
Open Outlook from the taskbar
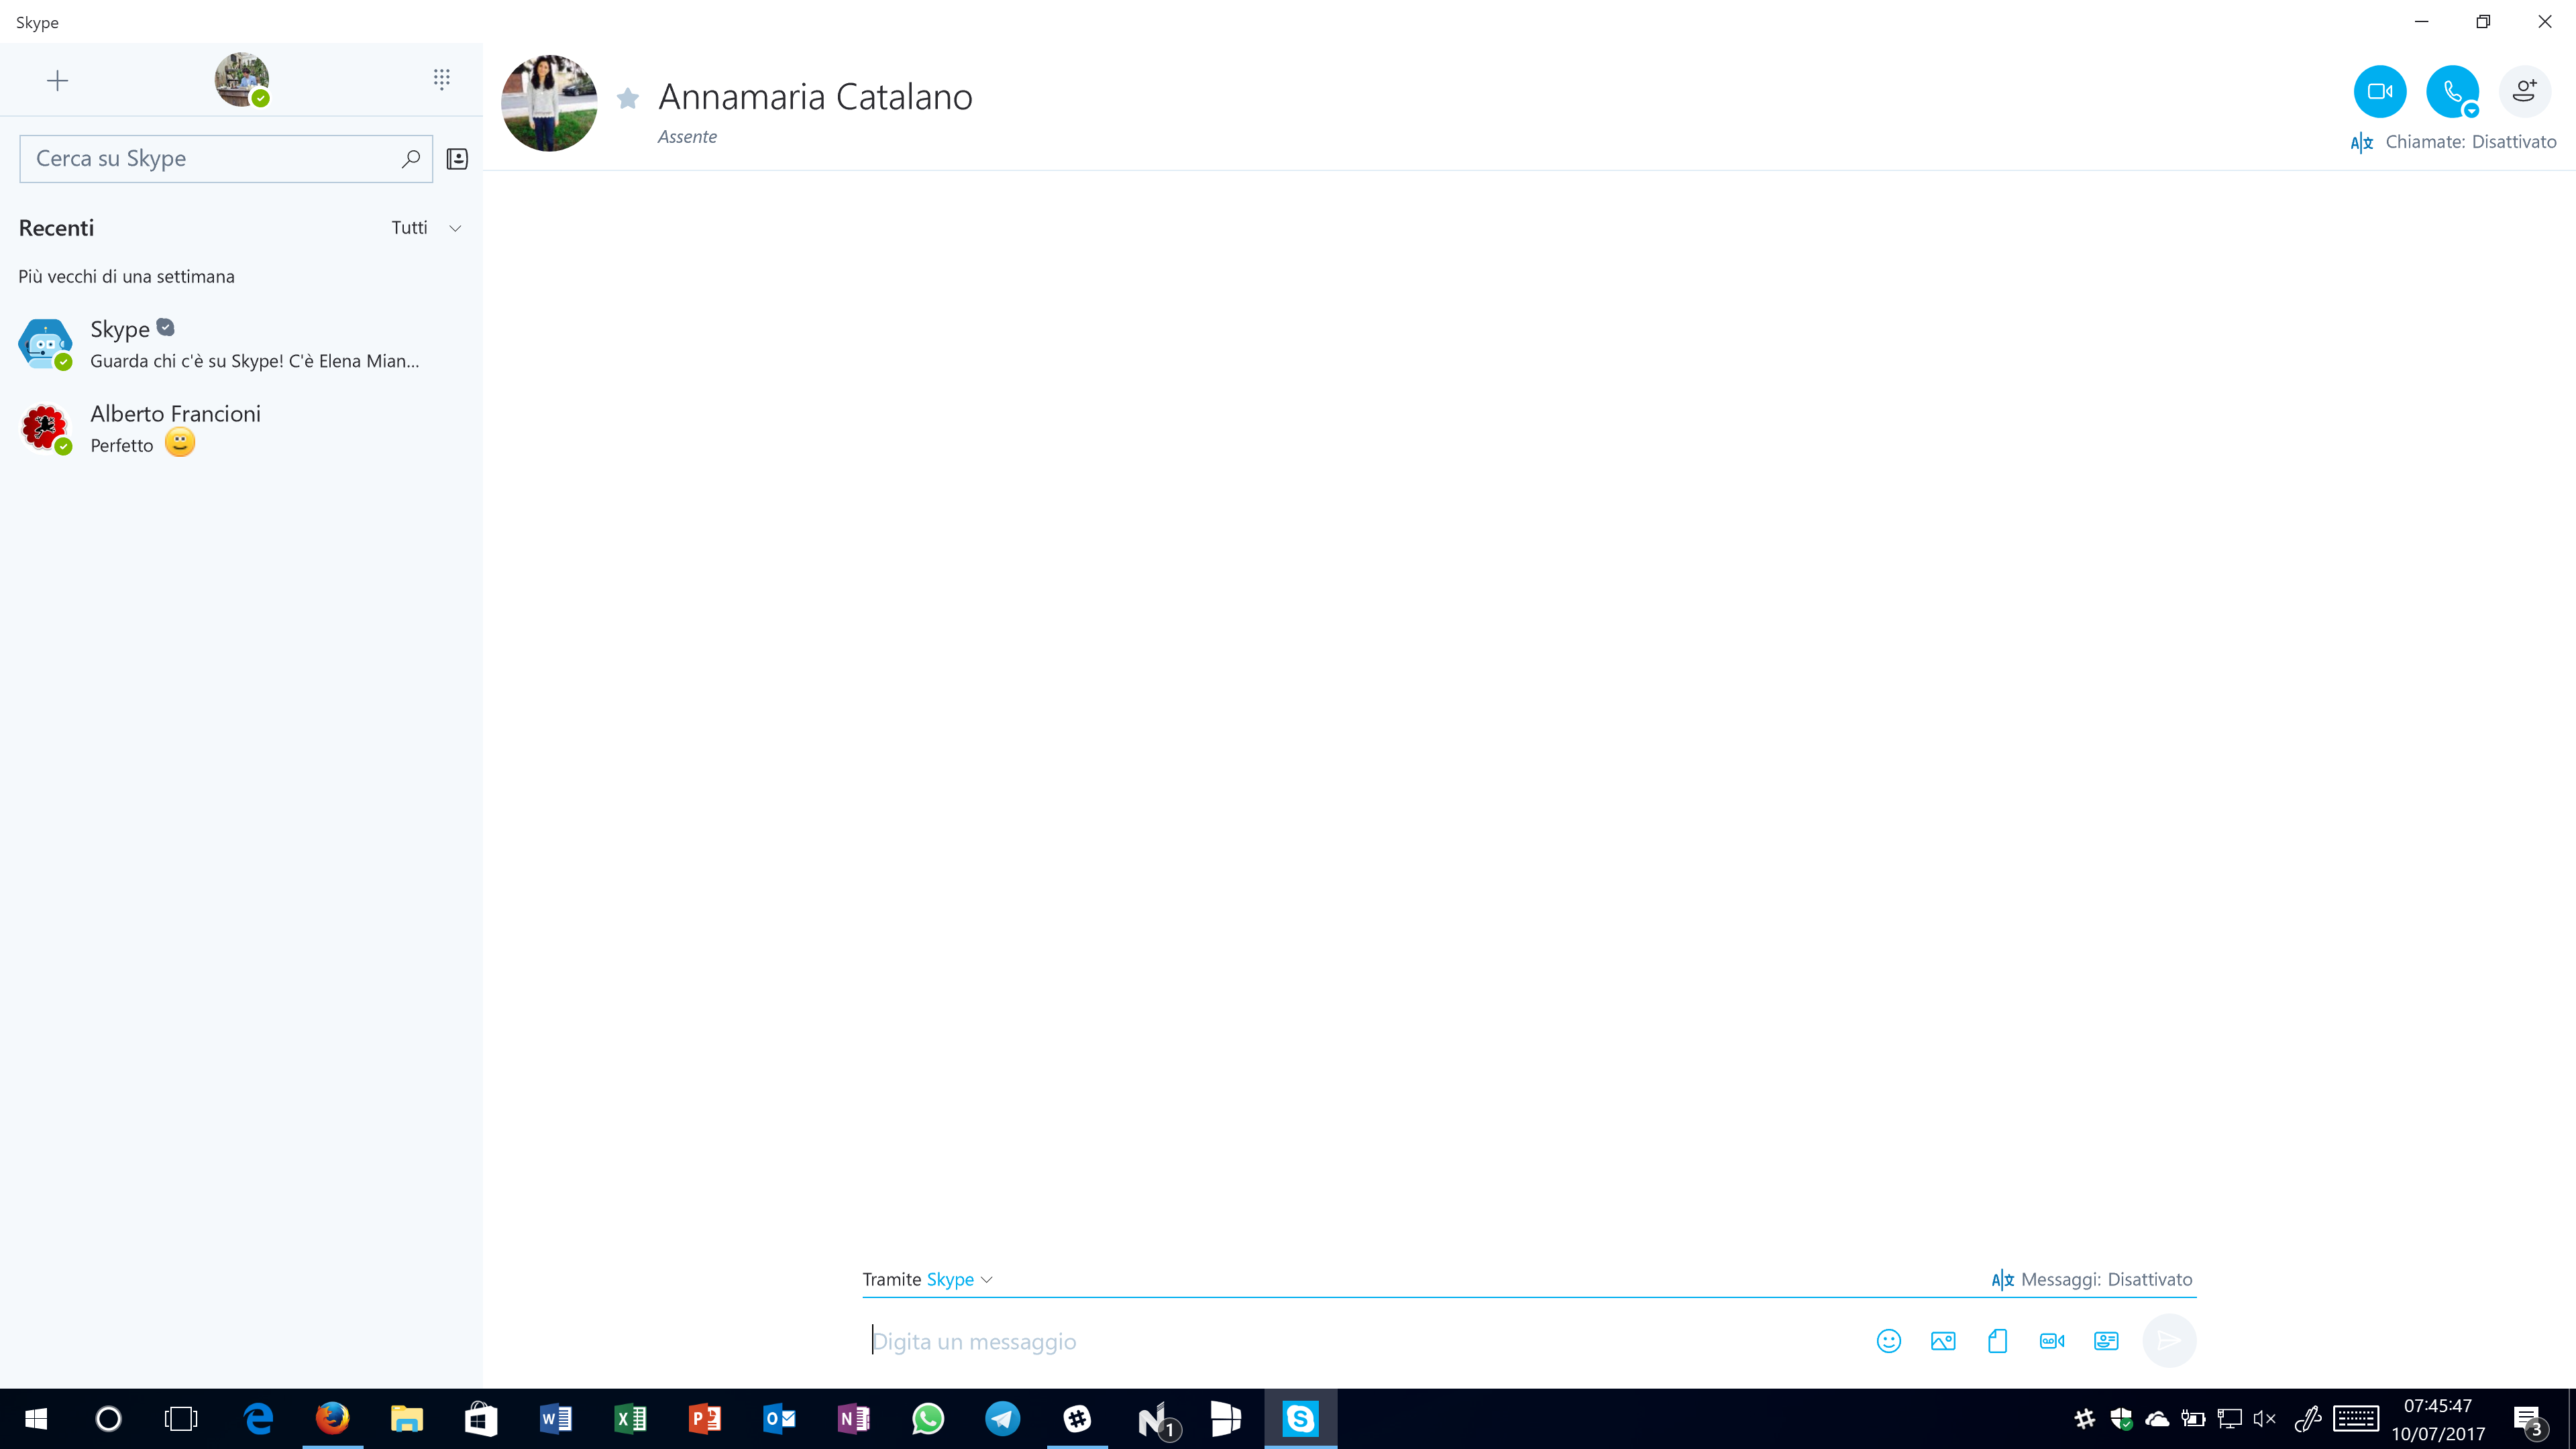click(x=779, y=1418)
